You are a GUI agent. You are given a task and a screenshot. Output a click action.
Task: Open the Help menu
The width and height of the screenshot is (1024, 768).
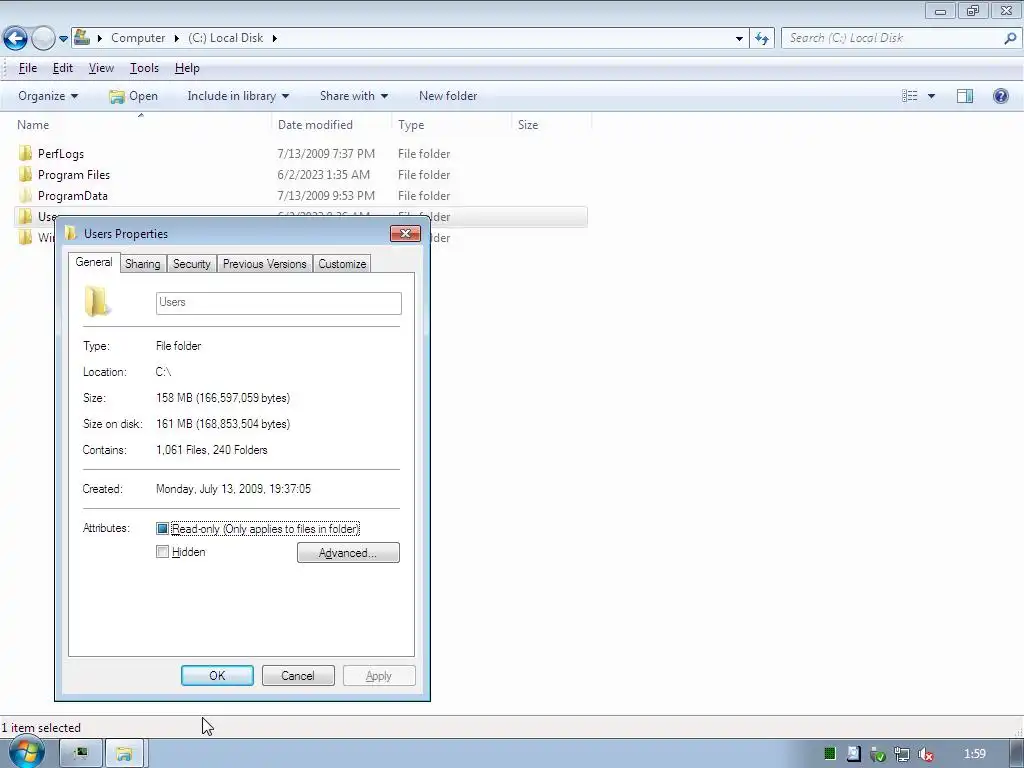pyautogui.click(x=187, y=68)
